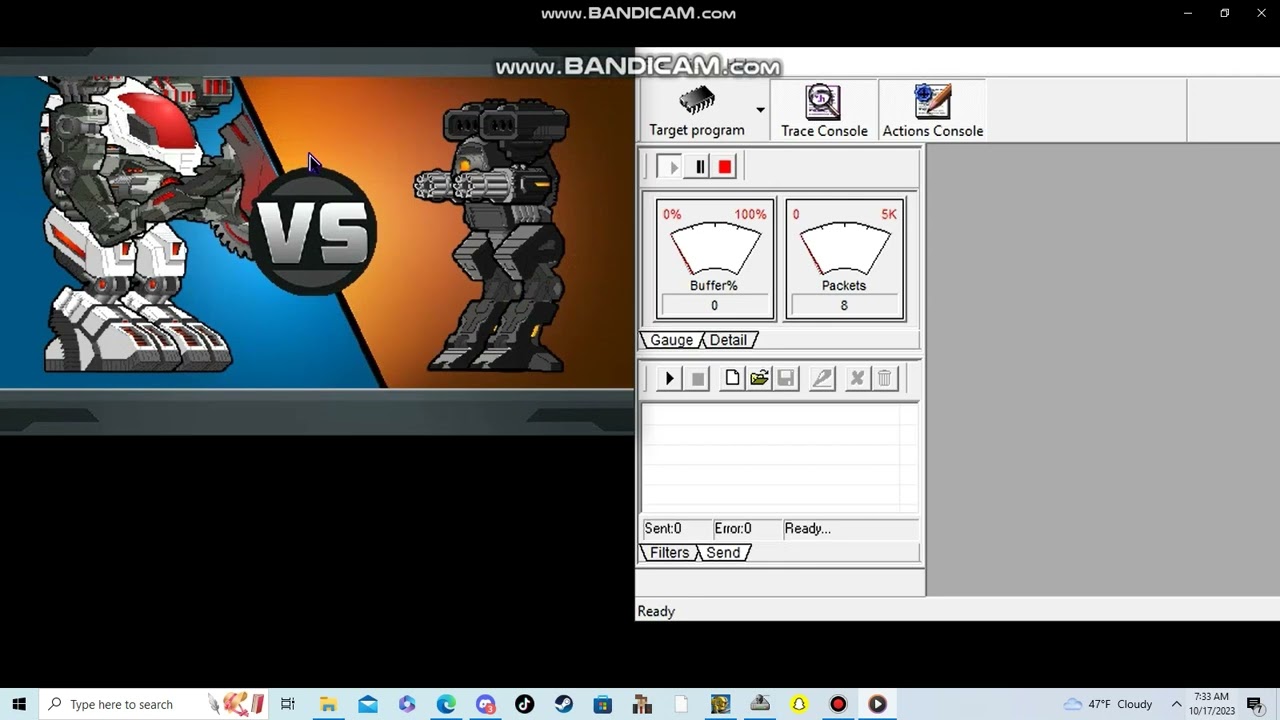Image resolution: width=1280 pixels, height=720 pixels.
Task: Pause the packet capture
Action: tap(699, 167)
